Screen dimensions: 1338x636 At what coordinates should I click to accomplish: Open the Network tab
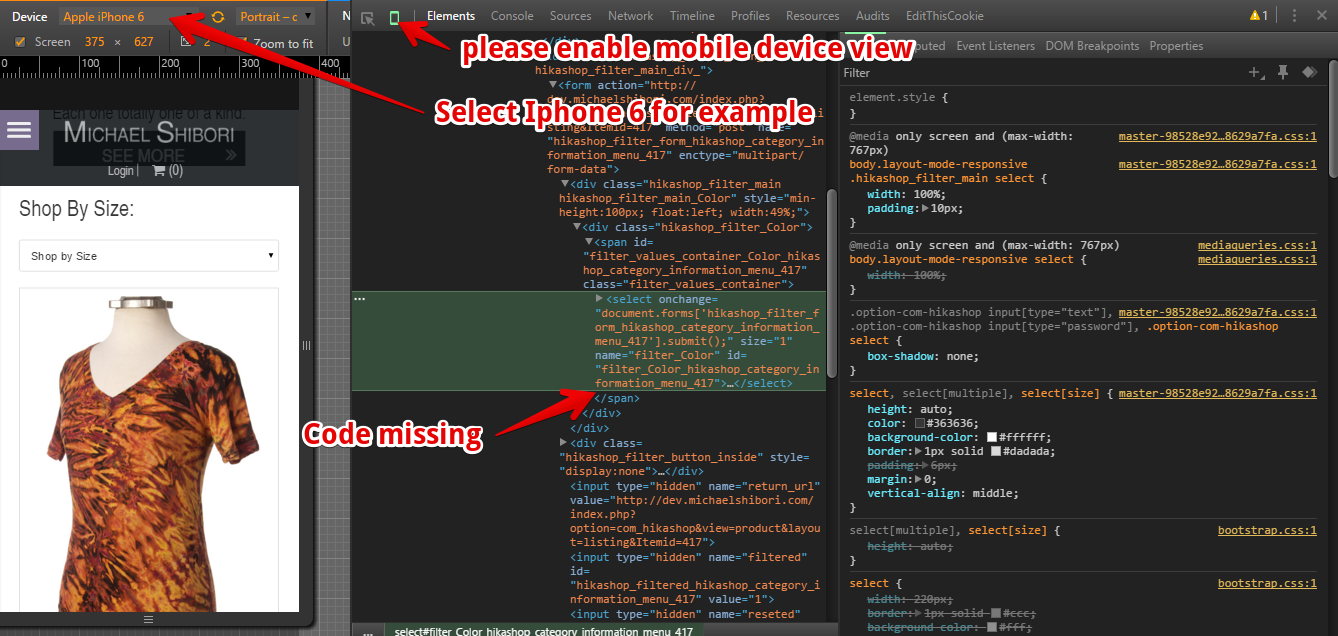(x=631, y=16)
